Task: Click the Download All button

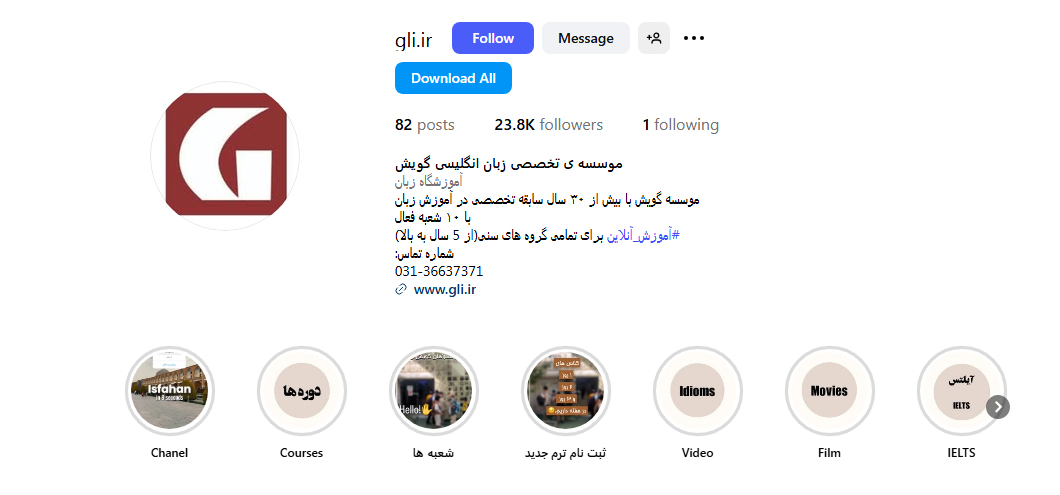Action: tap(453, 78)
